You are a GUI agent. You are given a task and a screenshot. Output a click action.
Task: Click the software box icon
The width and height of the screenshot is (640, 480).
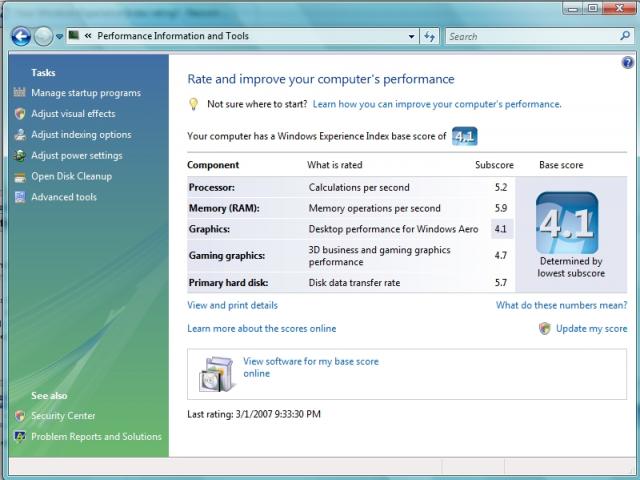click(x=218, y=374)
